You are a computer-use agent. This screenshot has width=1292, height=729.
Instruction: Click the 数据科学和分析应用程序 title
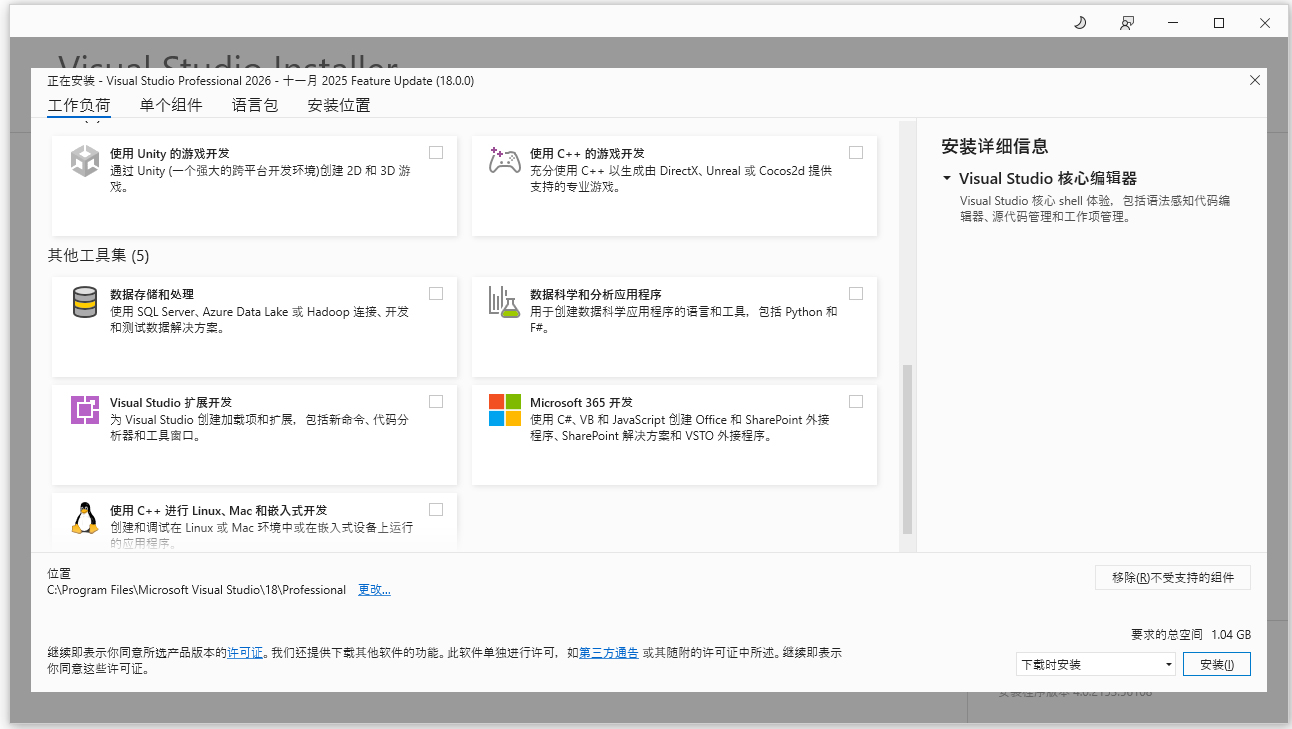click(596, 295)
